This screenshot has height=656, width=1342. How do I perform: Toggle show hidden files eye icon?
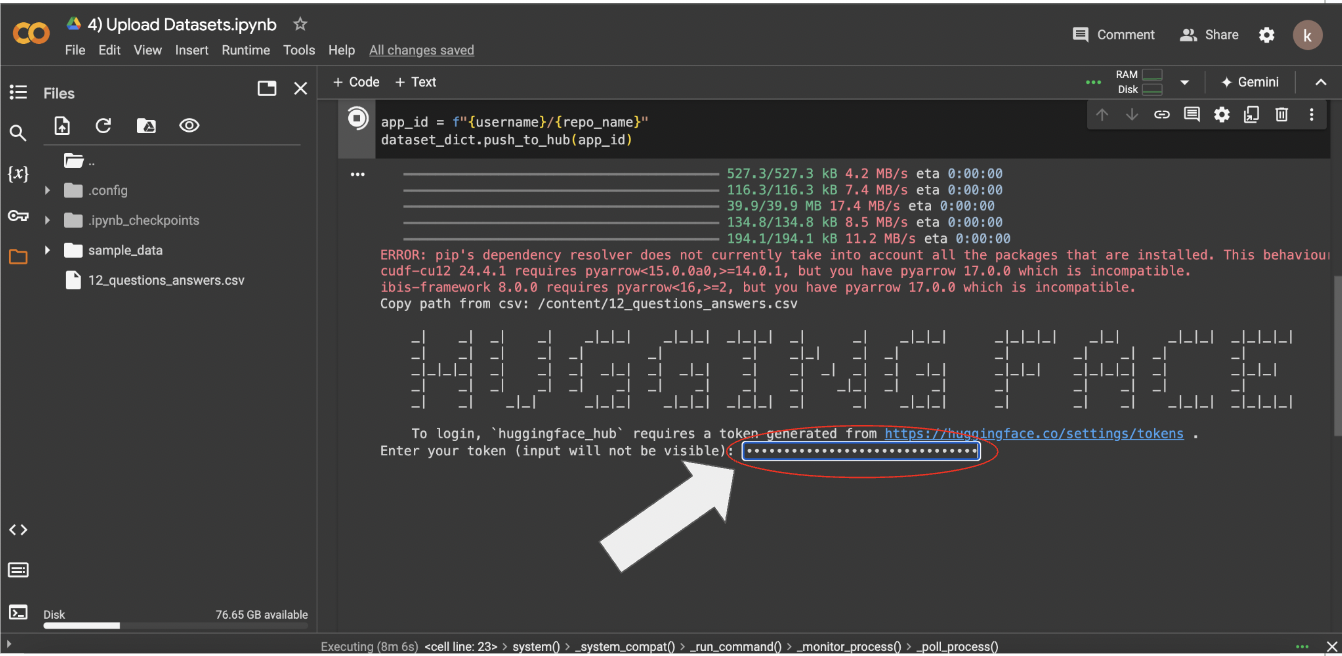(x=189, y=125)
